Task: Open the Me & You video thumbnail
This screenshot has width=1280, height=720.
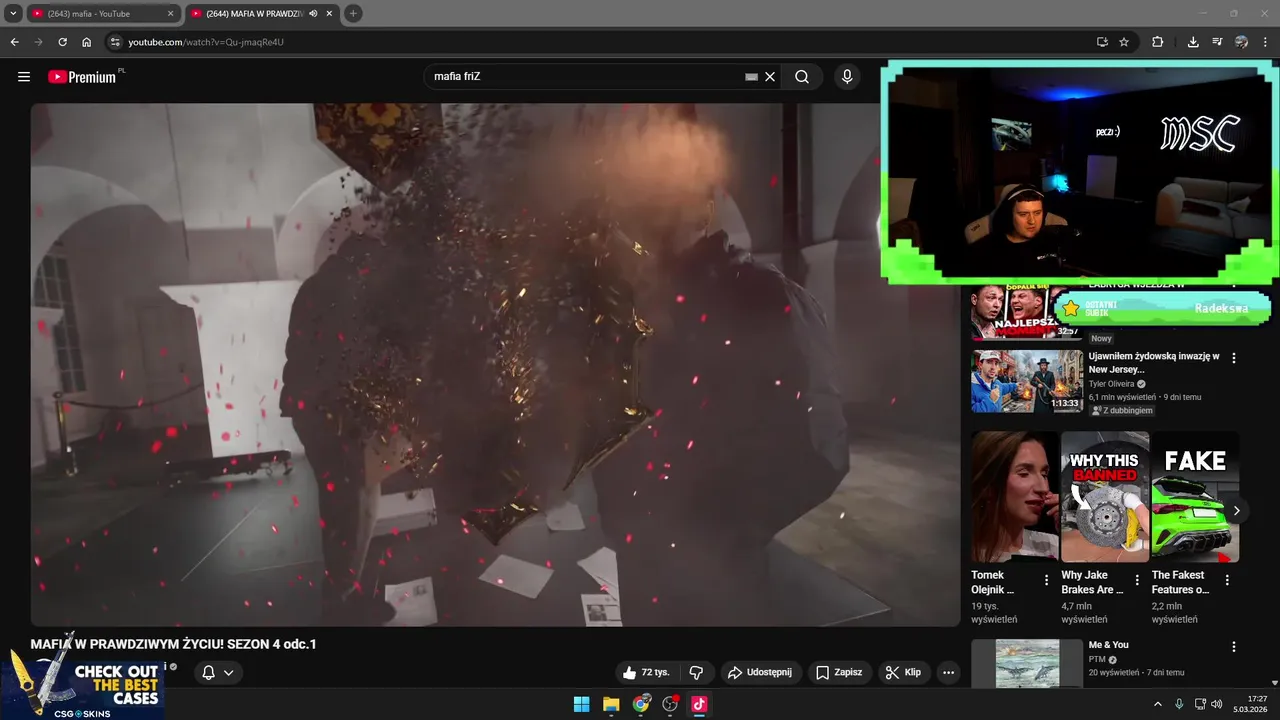Action: (x=1027, y=663)
